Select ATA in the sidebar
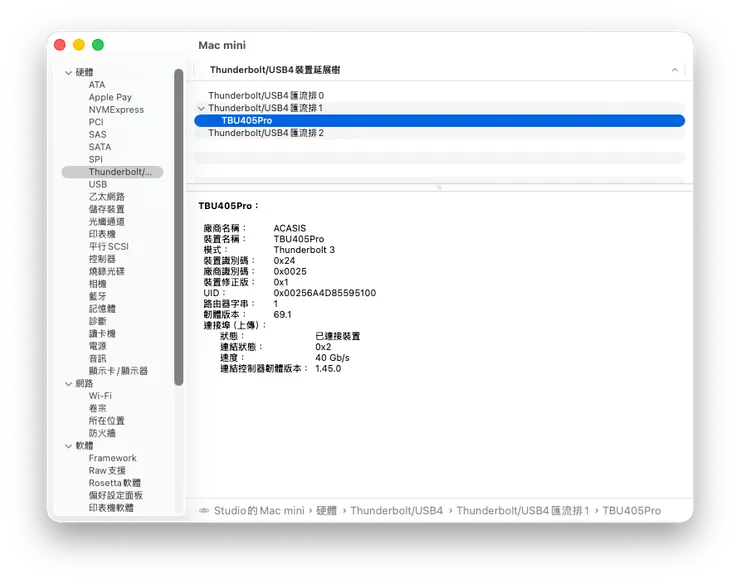This screenshot has height=584, width=740. tap(97, 85)
